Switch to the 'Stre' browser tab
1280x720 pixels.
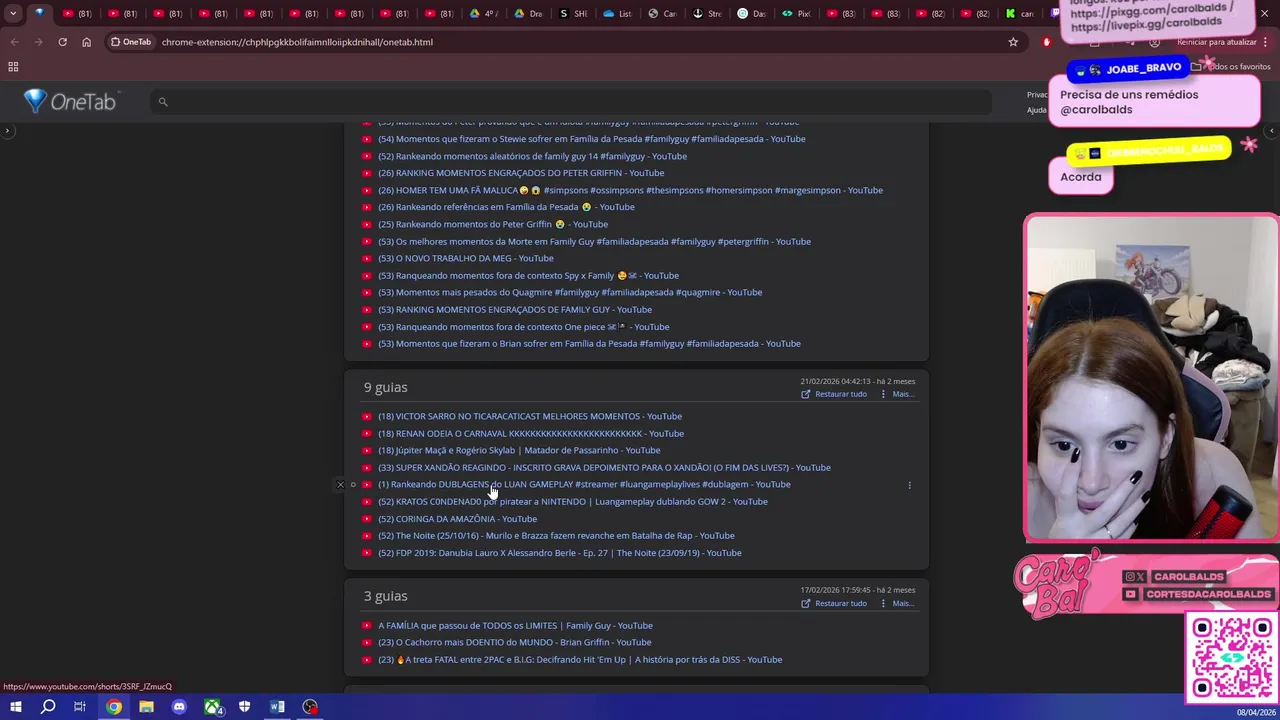coord(707,14)
